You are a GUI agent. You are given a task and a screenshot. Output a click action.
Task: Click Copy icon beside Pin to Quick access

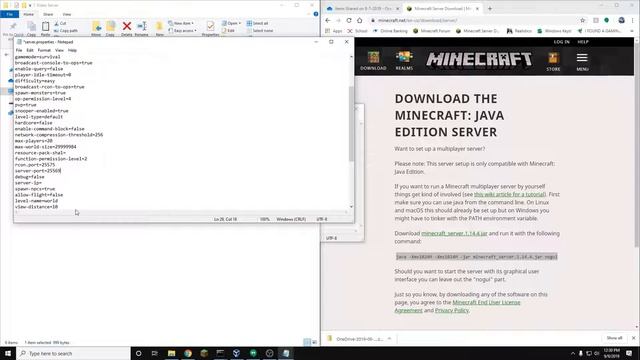pyautogui.click(x=31, y=27)
